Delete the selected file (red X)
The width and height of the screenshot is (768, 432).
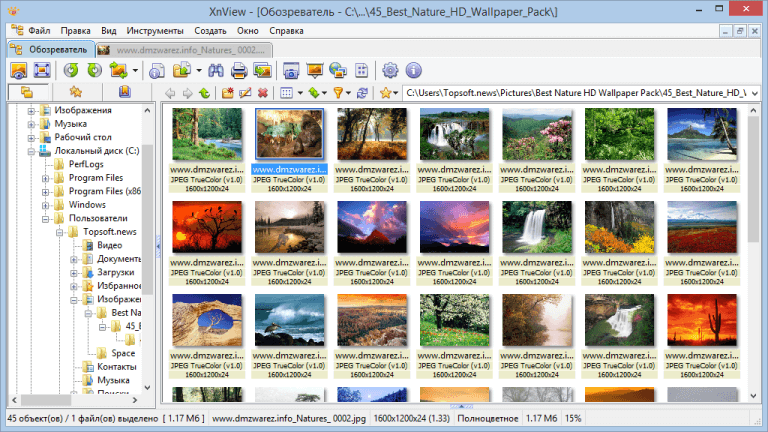(x=263, y=93)
